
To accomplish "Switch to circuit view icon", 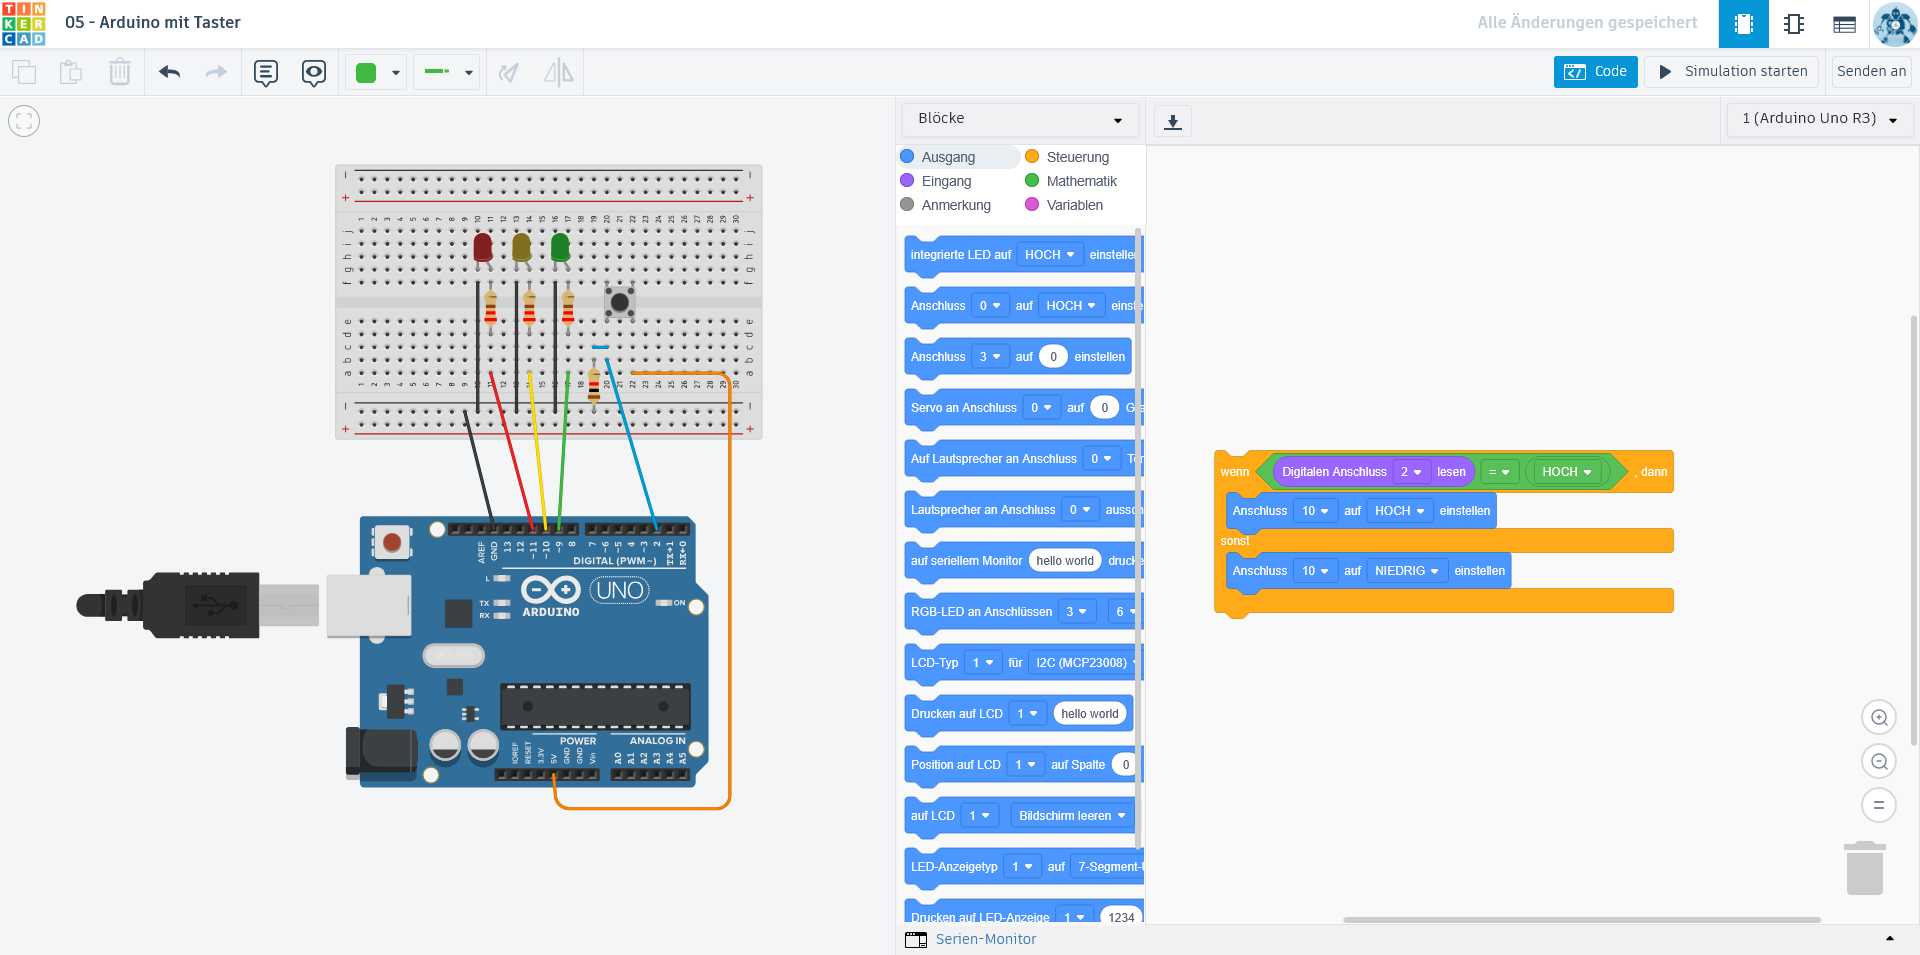I will 1744,24.
